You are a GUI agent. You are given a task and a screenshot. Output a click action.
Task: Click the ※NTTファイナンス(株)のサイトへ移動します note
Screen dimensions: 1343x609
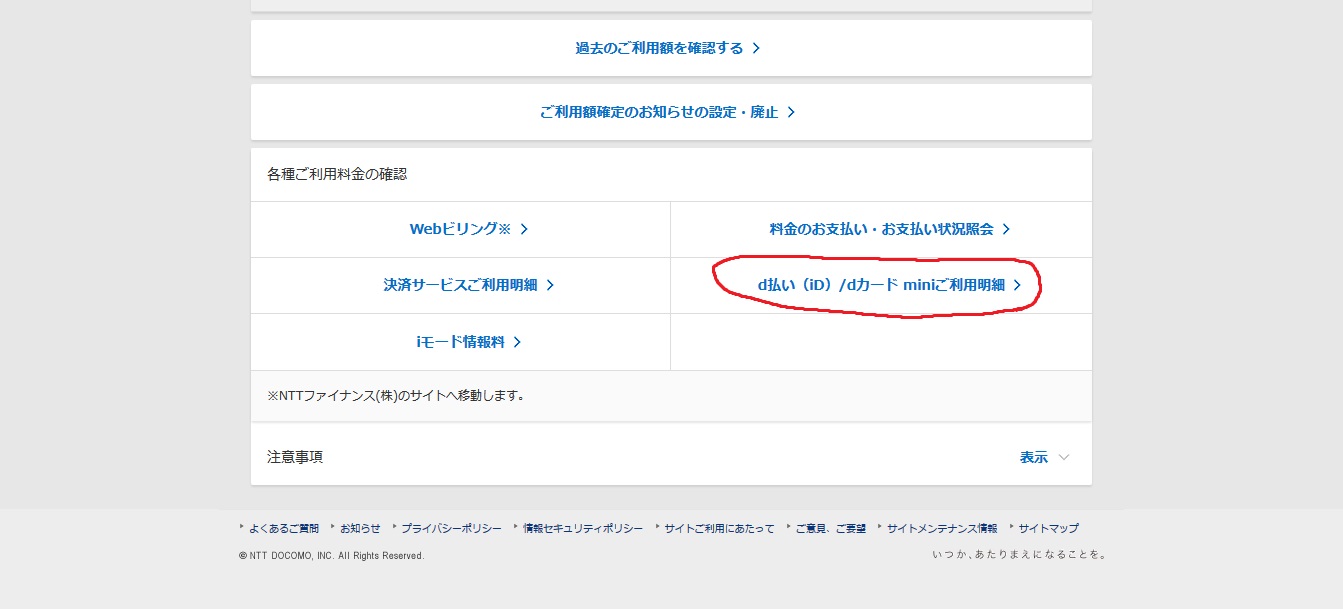tap(396, 396)
